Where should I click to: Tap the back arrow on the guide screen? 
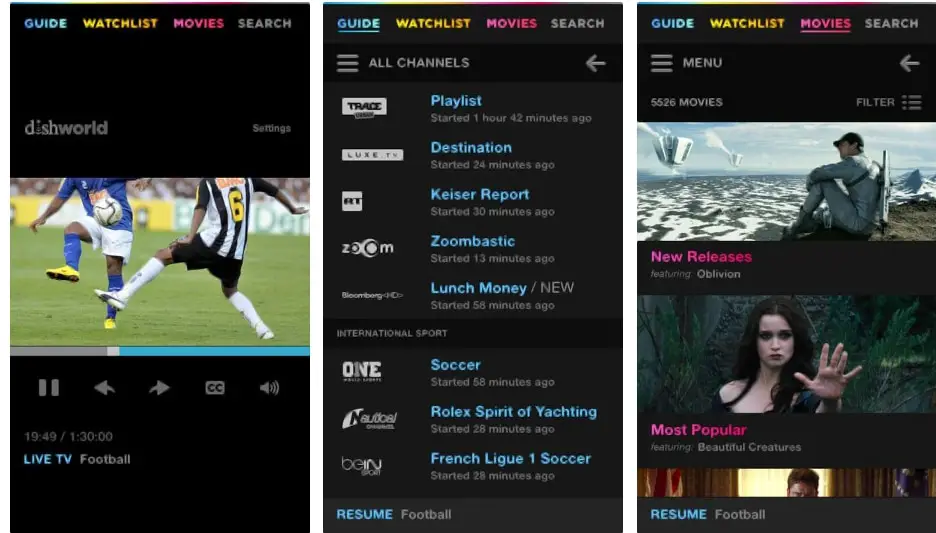[595, 63]
